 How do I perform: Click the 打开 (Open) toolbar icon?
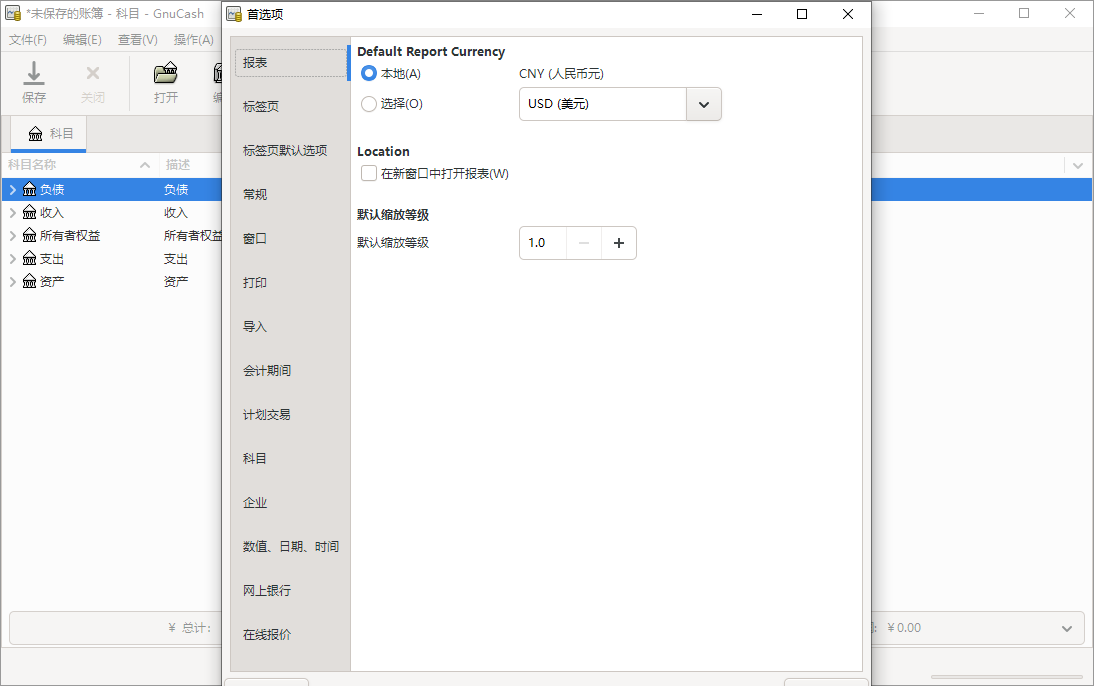(x=163, y=75)
